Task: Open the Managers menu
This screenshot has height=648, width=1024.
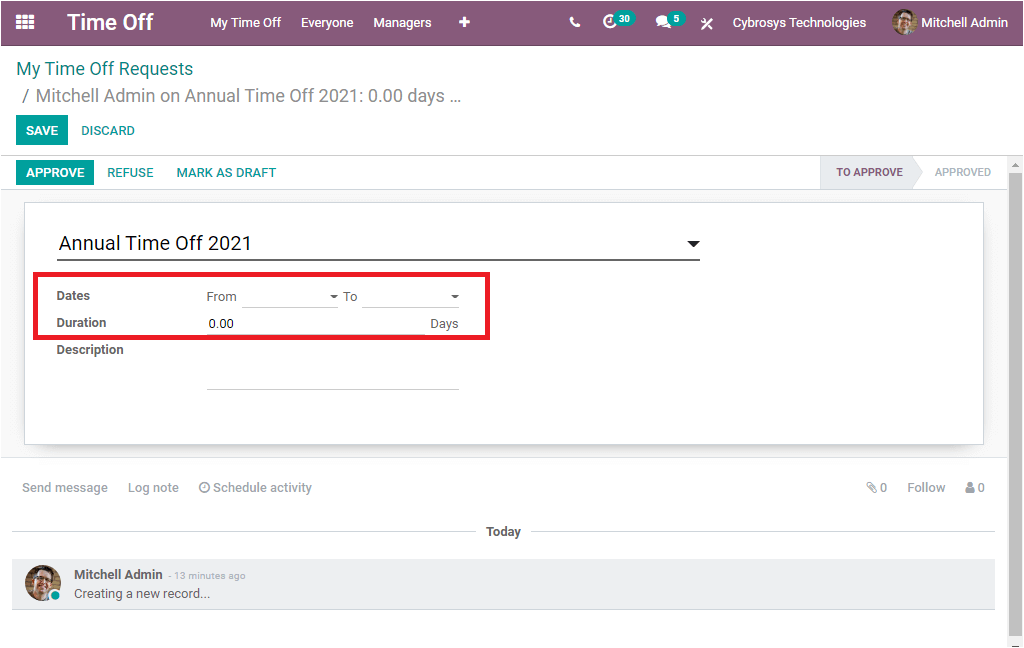Action: click(402, 22)
